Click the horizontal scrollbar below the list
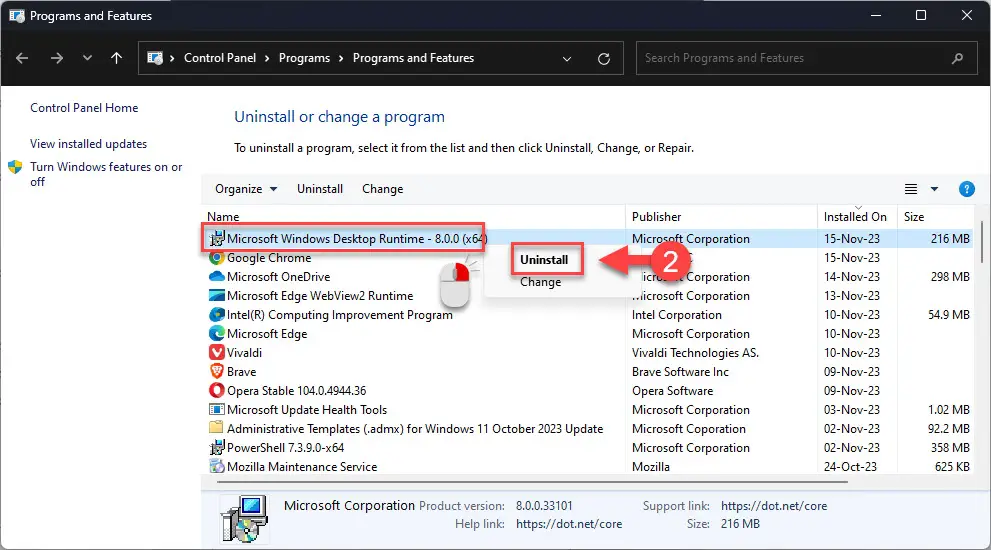 532,482
